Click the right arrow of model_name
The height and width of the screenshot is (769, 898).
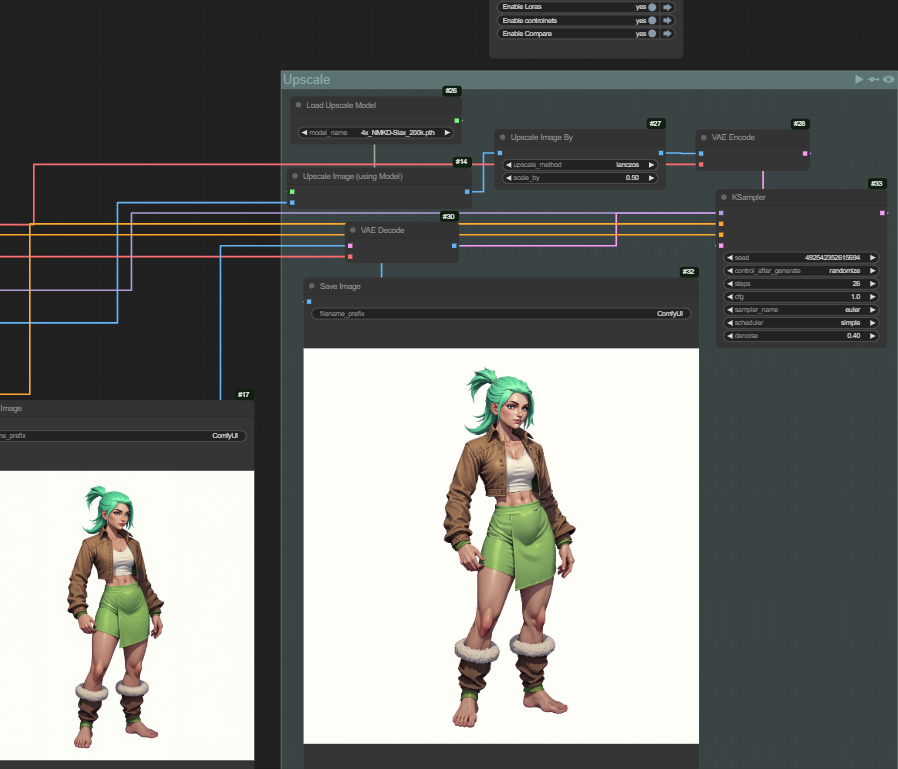point(447,133)
